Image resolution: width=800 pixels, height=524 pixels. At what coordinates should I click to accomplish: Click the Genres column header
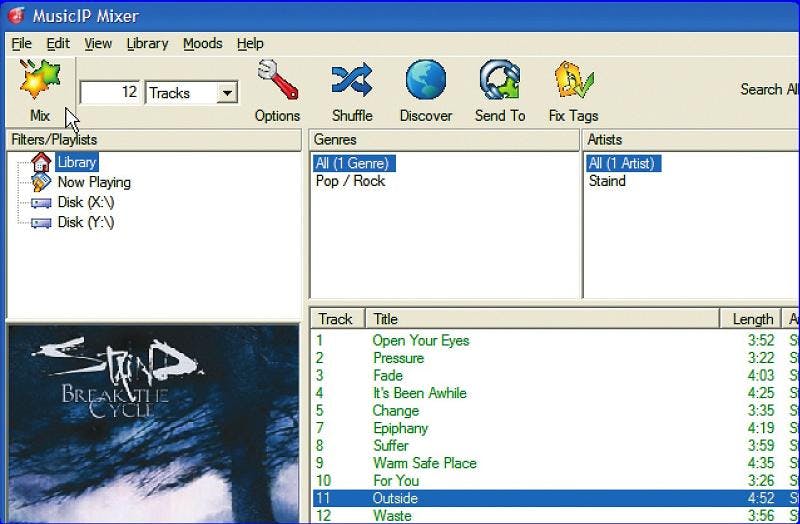pos(444,140)
